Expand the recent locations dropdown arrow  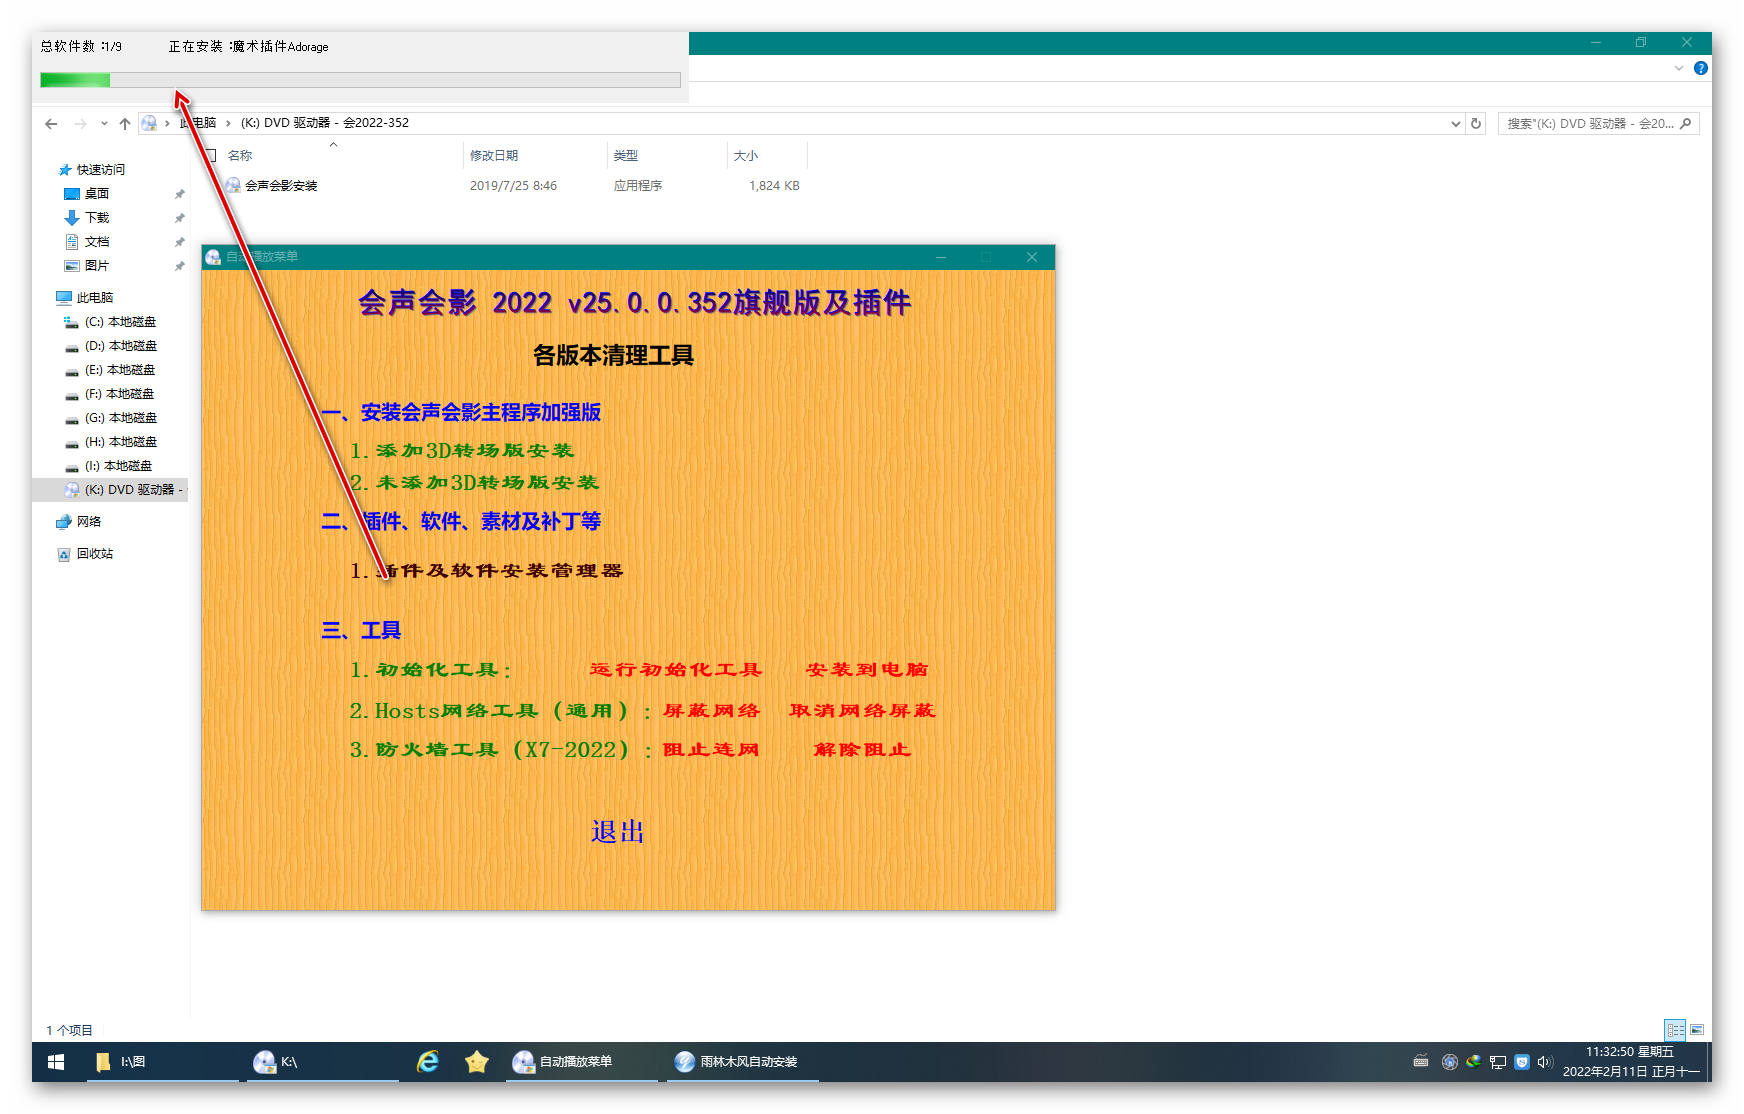pyautogui.click(x=104, y=124)
